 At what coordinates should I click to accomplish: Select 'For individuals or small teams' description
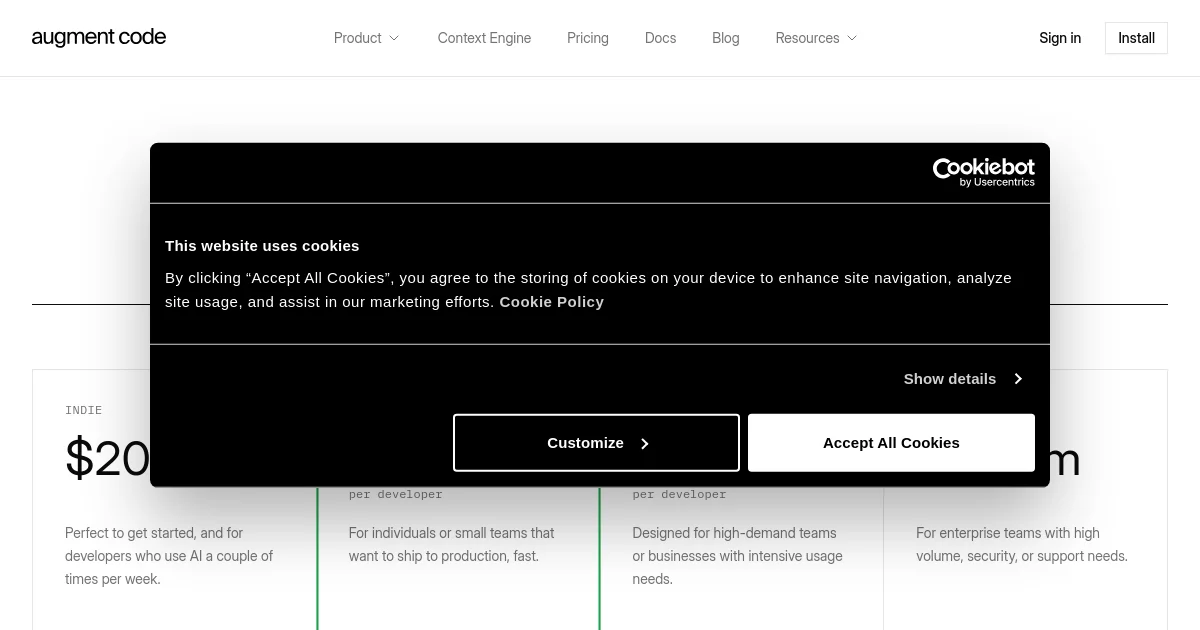click(452, 545)
